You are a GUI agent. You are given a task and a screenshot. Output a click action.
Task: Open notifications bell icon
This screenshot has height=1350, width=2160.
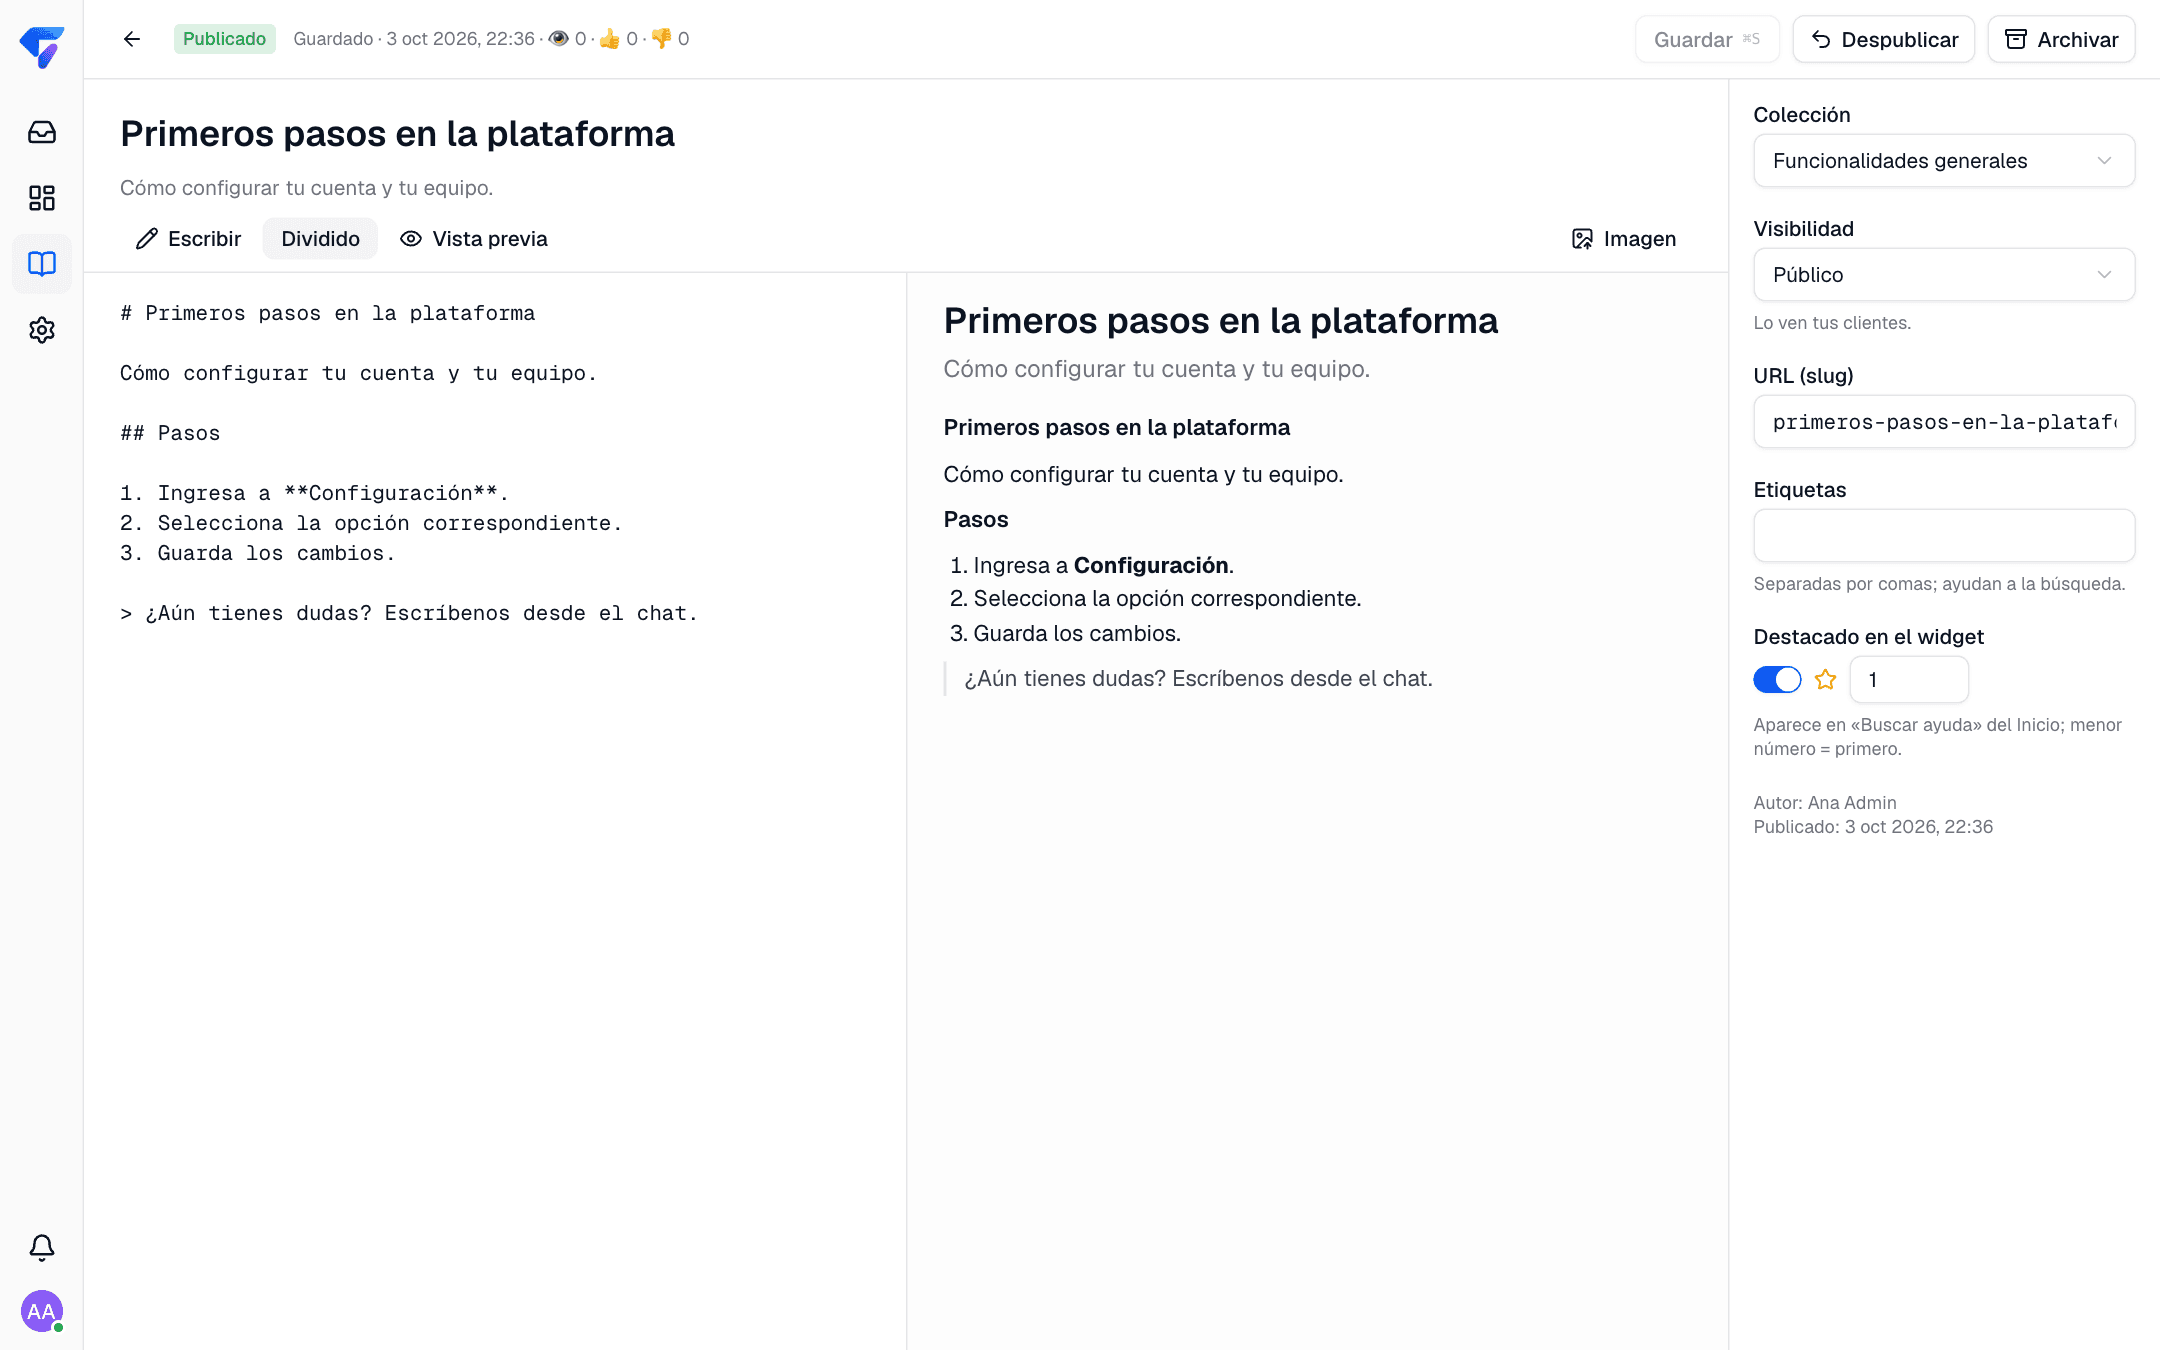pyautogui.click(x=42, y=1247)
